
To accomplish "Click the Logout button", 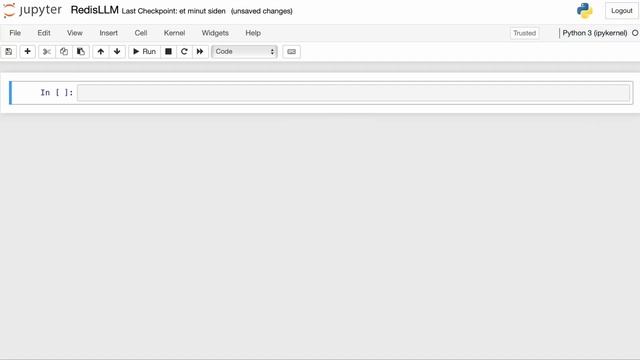I will (x=621, y=11).
